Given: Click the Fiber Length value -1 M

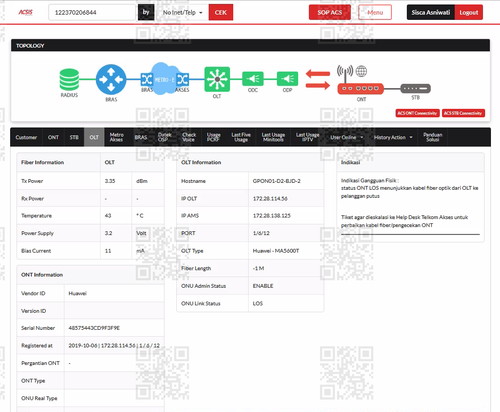Looking at the screenshot, I should click(258, 268).
